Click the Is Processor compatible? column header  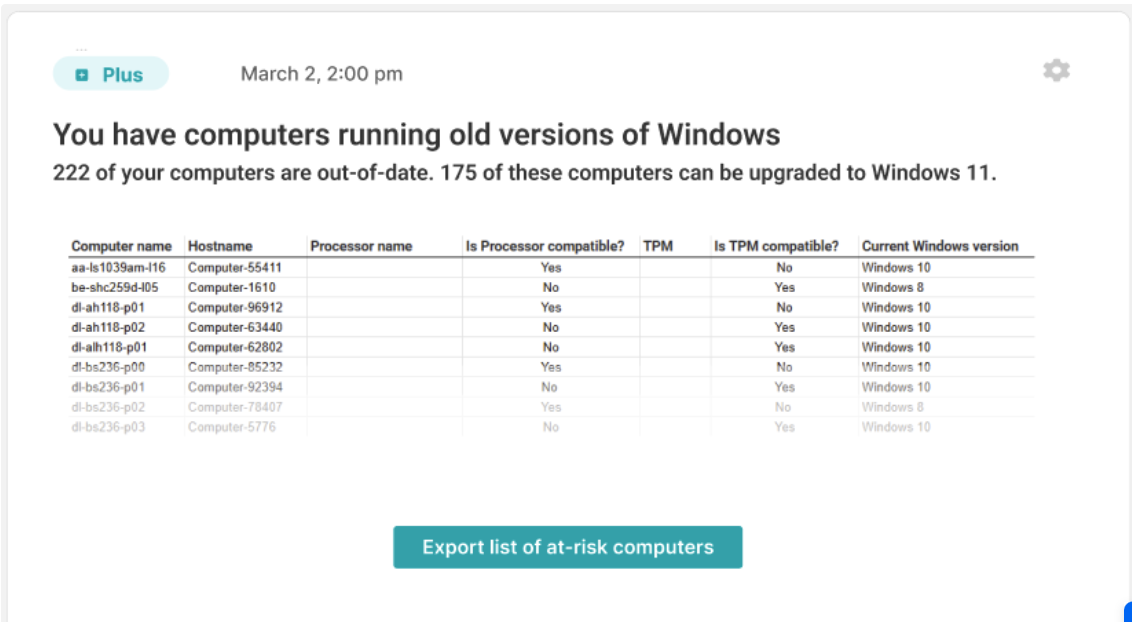544,246
